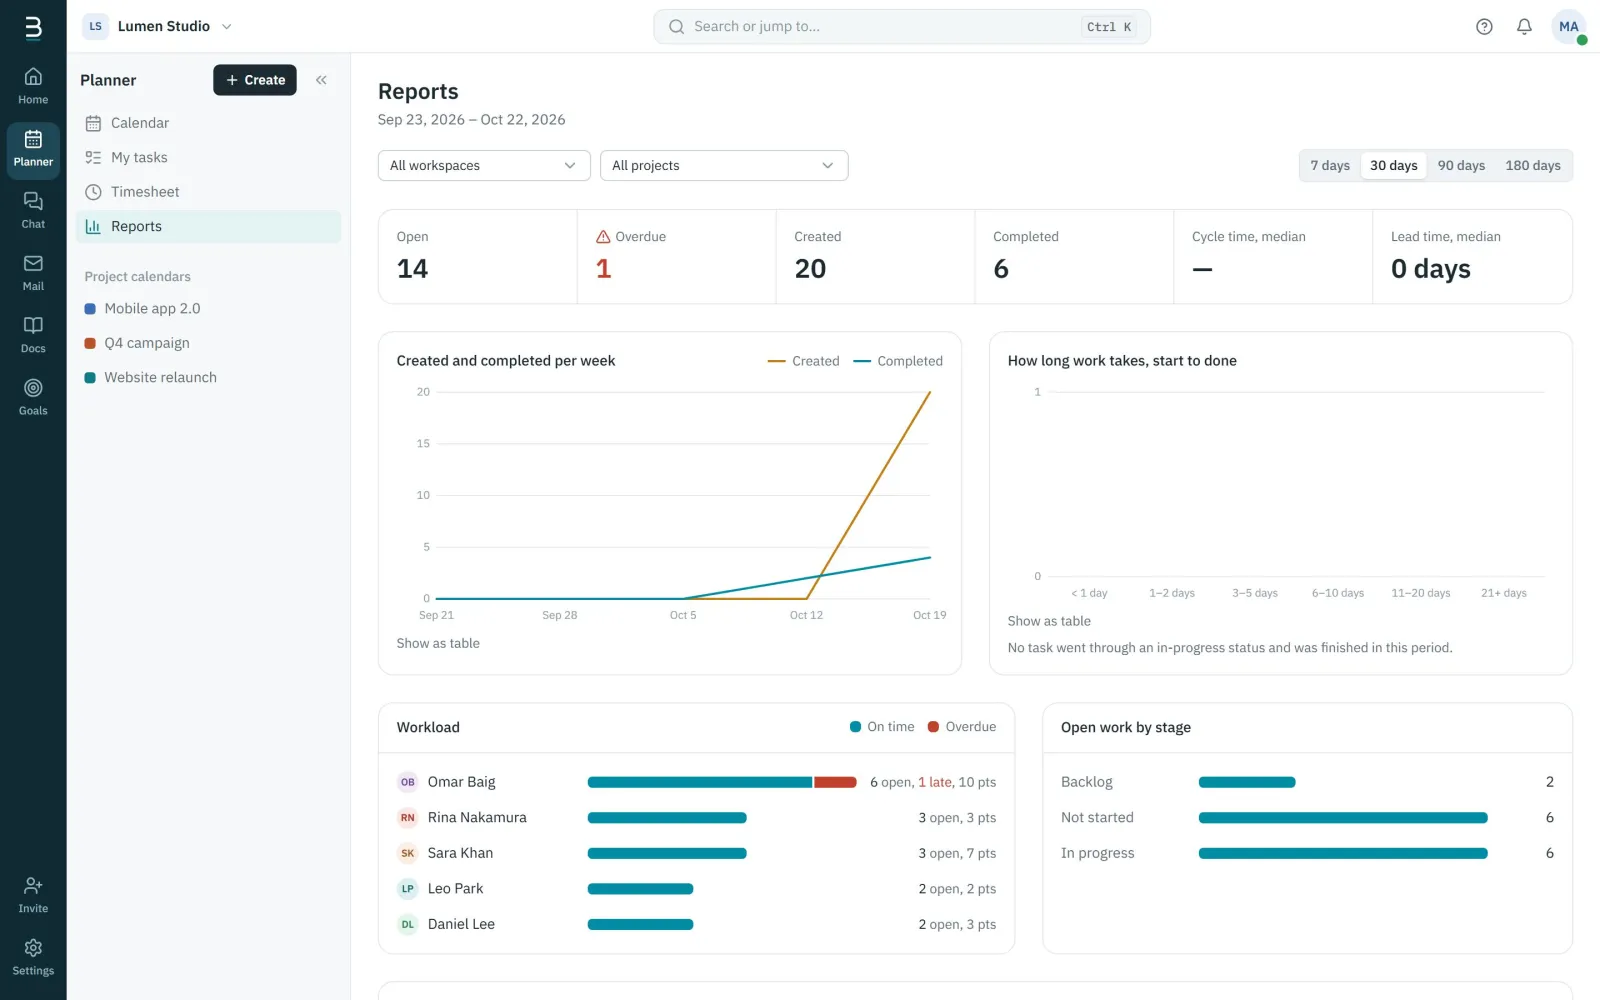Select the 180 days range
This screenshot has width=1600, height=1000.
point(1532,166)
